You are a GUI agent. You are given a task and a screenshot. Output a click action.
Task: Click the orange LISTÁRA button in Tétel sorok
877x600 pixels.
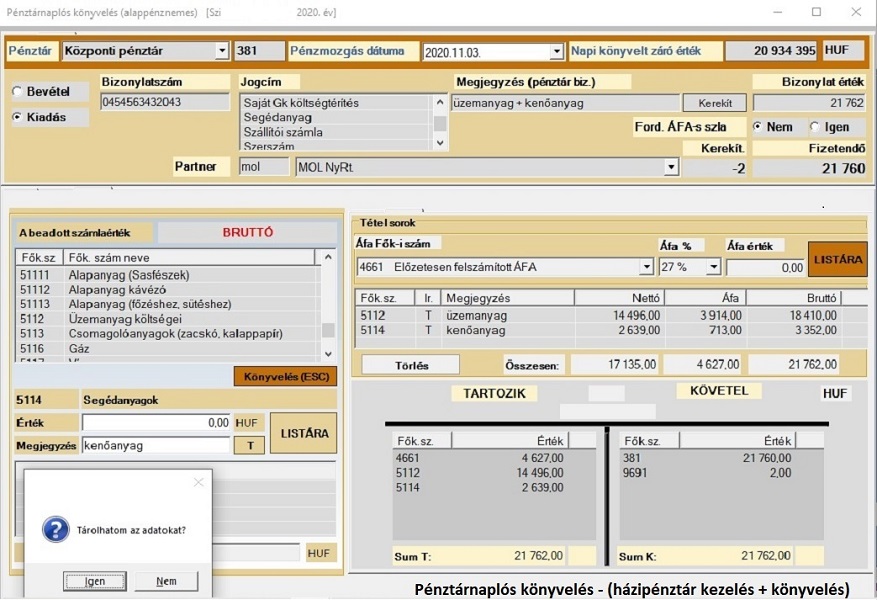pos(839,258)
